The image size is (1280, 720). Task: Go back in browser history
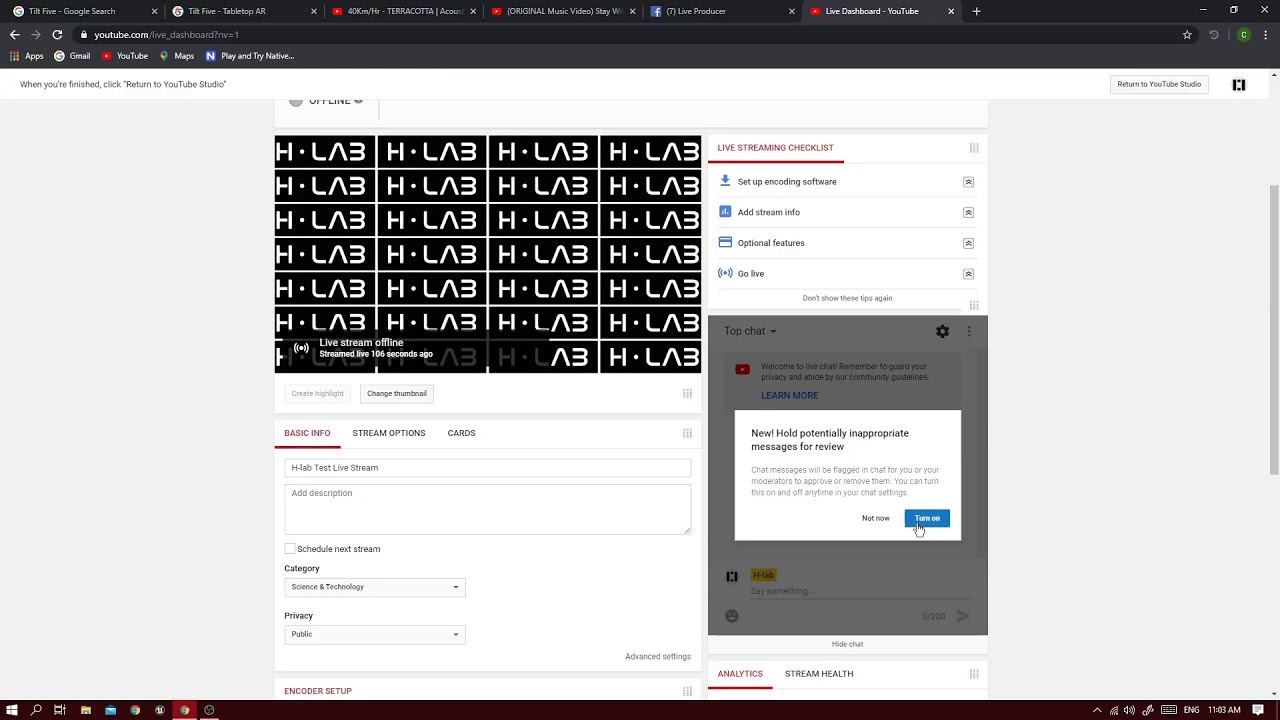[14, 34]
